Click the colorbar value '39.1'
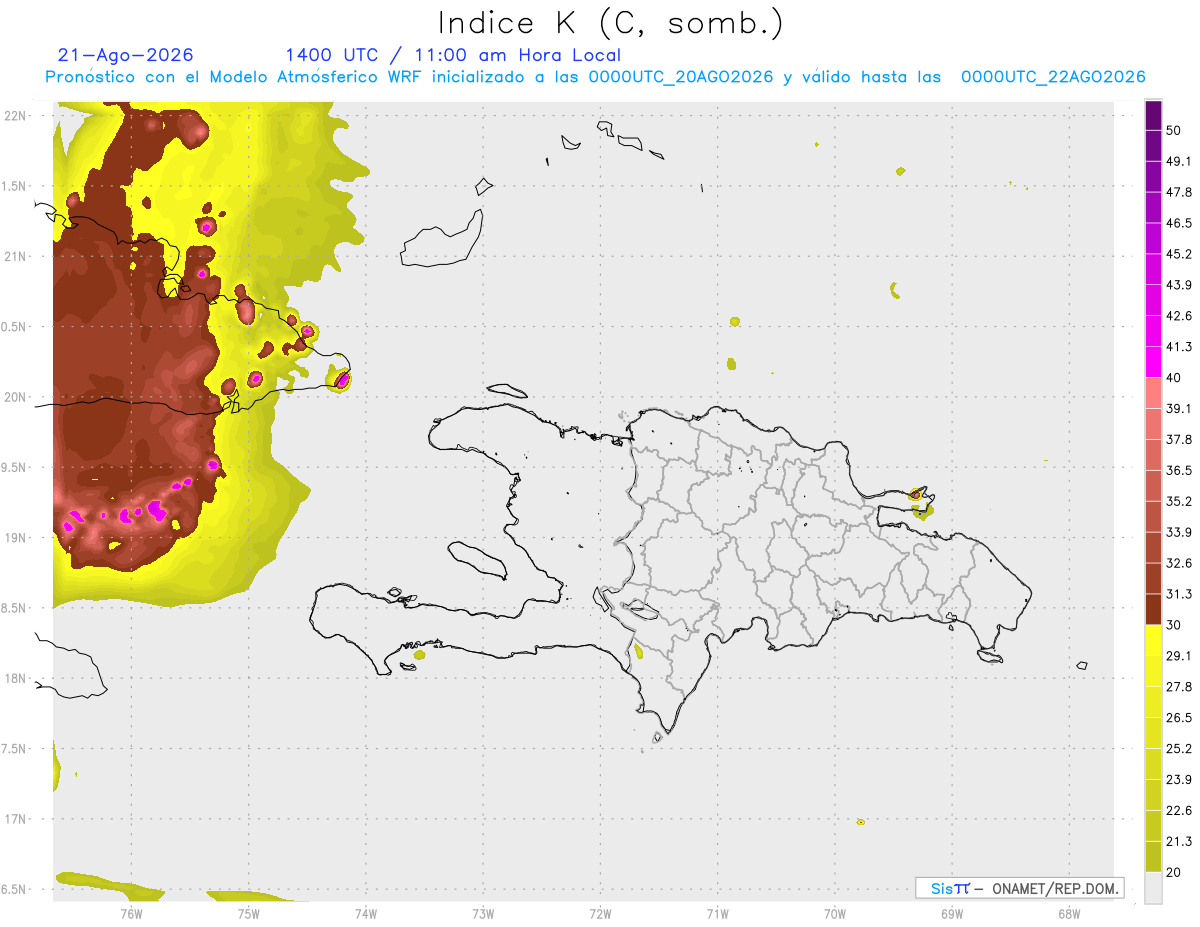Viewport: 1200px width, 927px height. click(1179, 409)
